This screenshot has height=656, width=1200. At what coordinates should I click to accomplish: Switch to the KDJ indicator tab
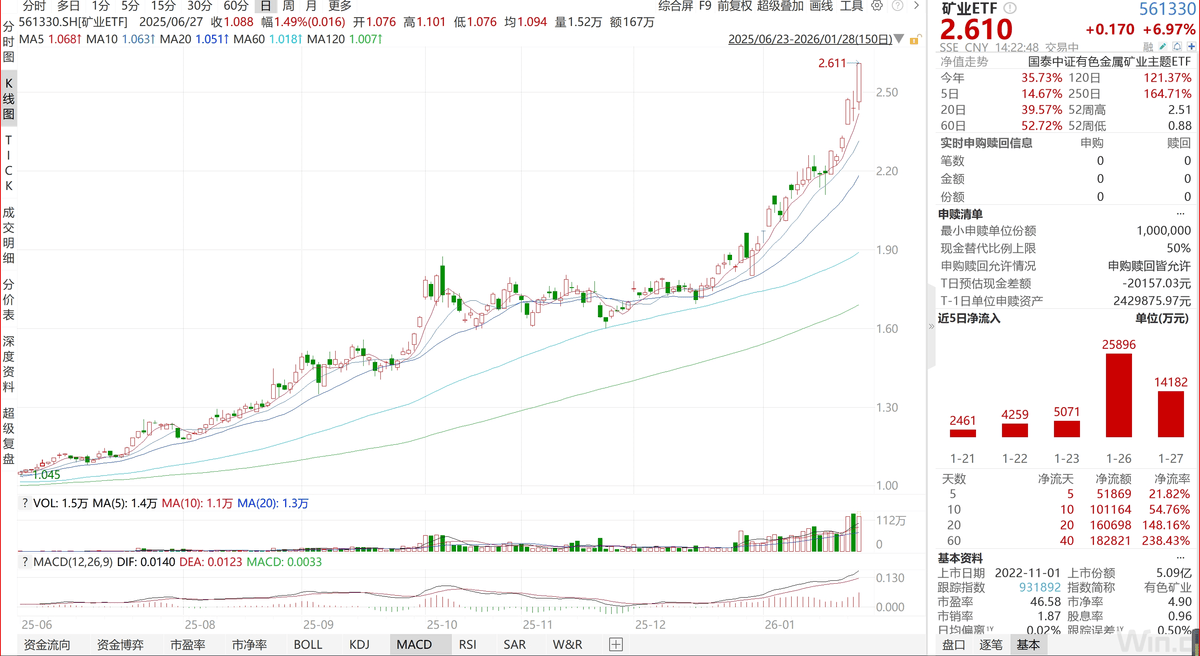pos(359,645)
